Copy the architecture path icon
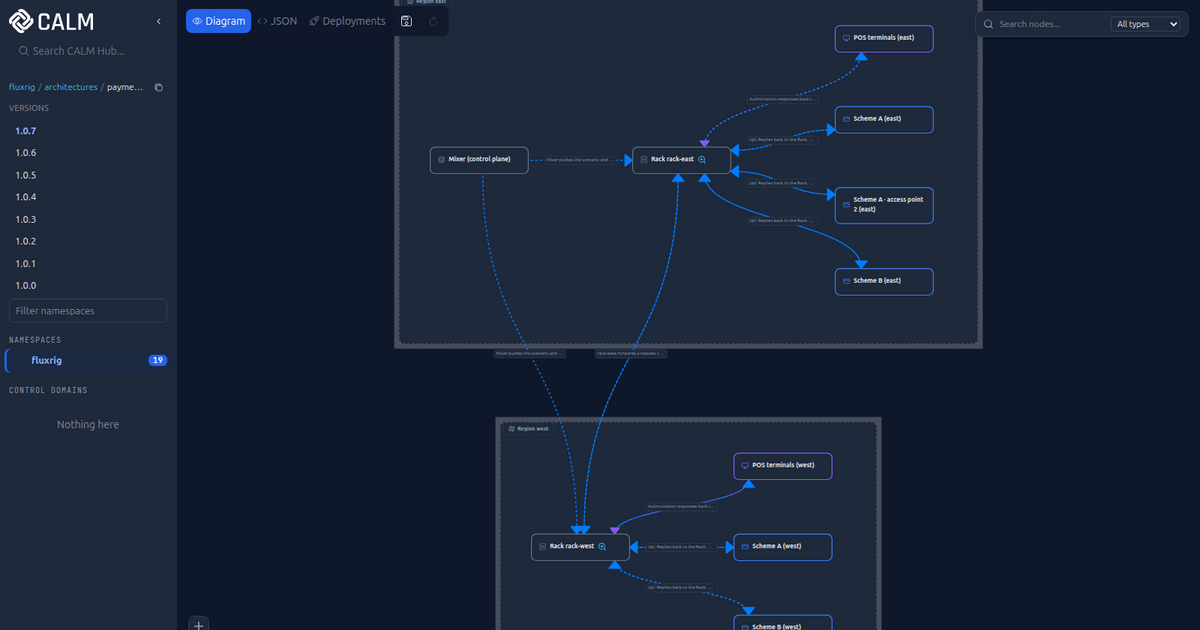Screen dimensions: 1200x630 158,87
